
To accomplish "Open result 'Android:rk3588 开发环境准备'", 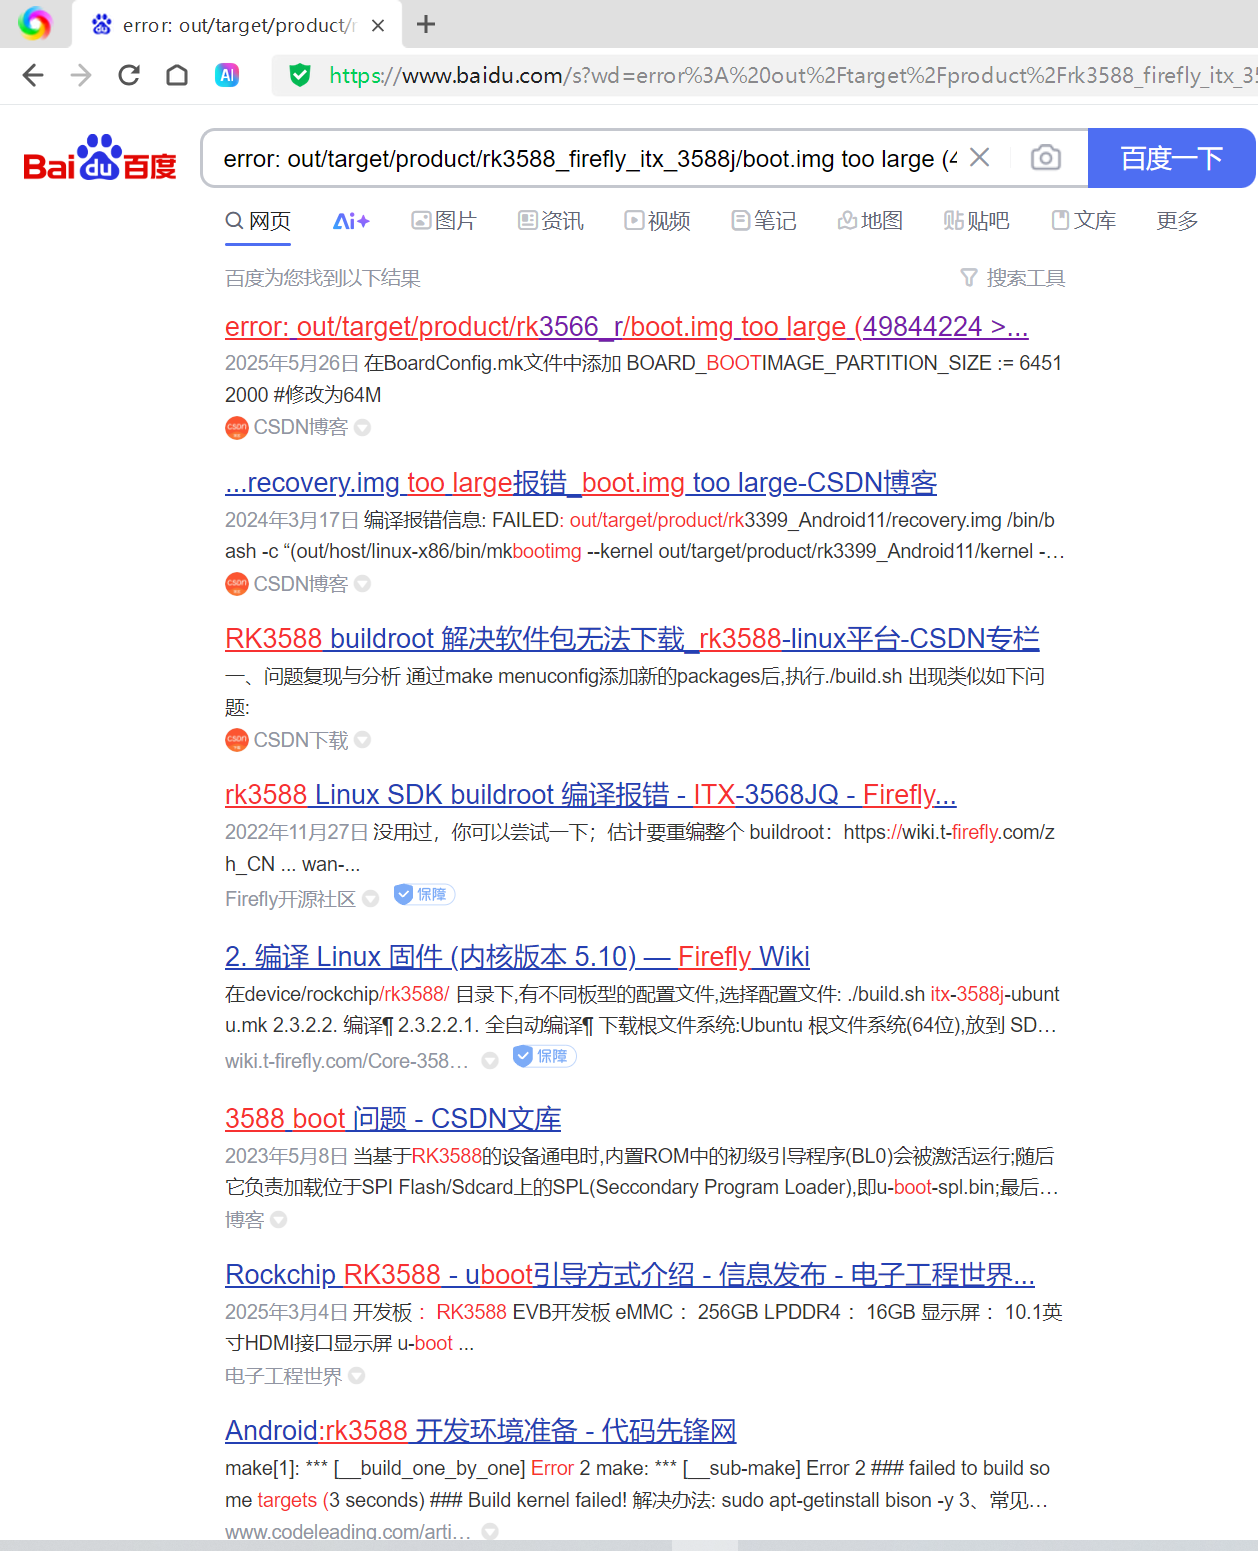I will (481, 1430).
